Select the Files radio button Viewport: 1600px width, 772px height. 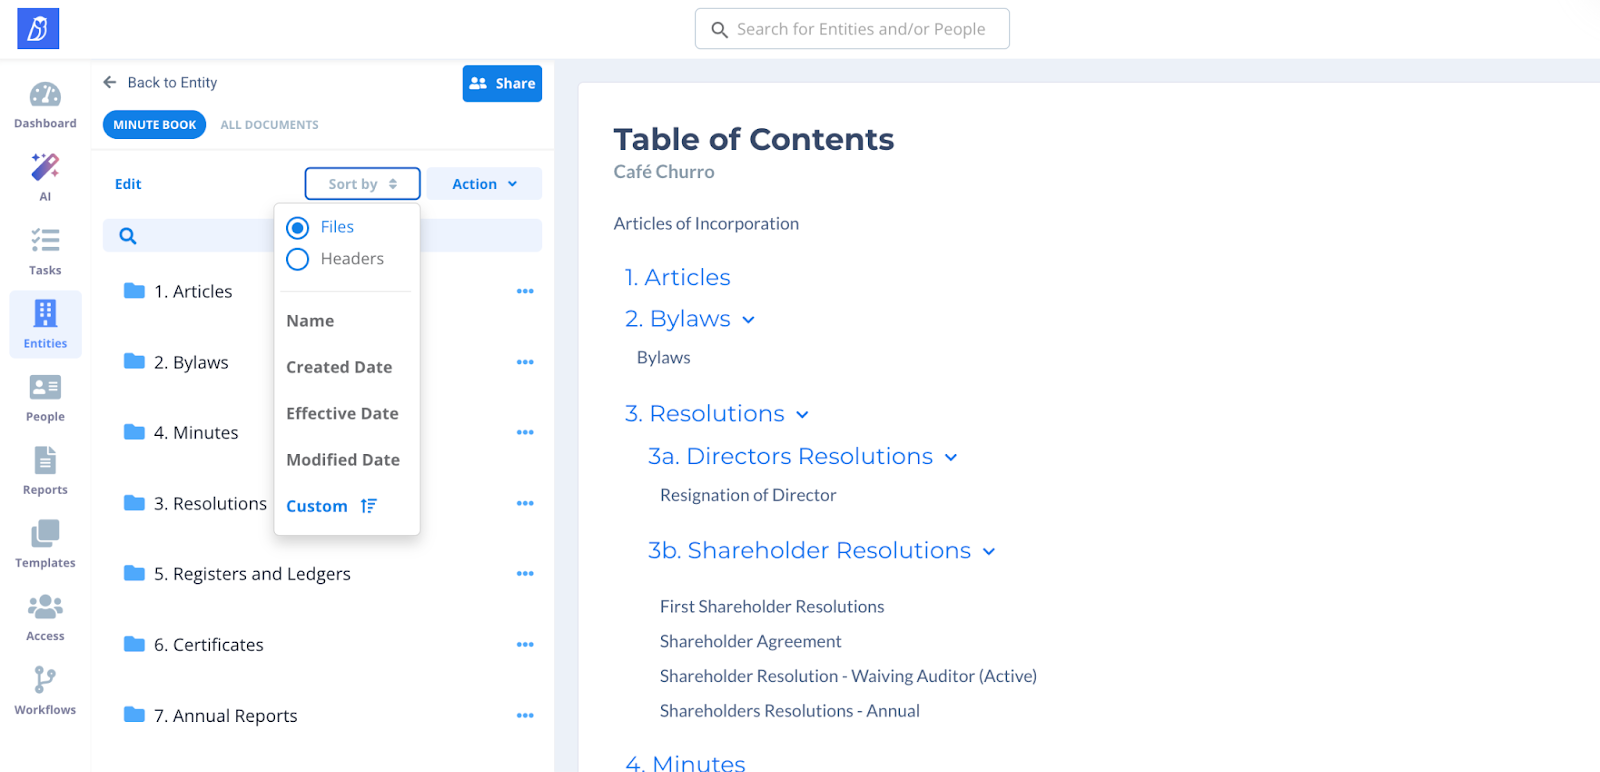point(298,228)
